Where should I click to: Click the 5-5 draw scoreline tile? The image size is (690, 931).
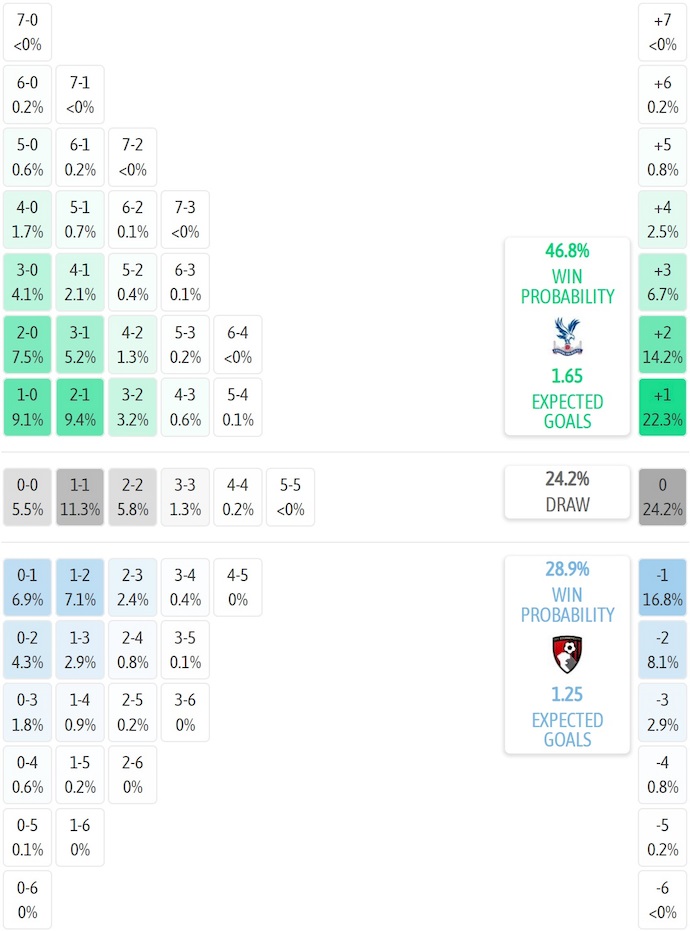point(289,497)
